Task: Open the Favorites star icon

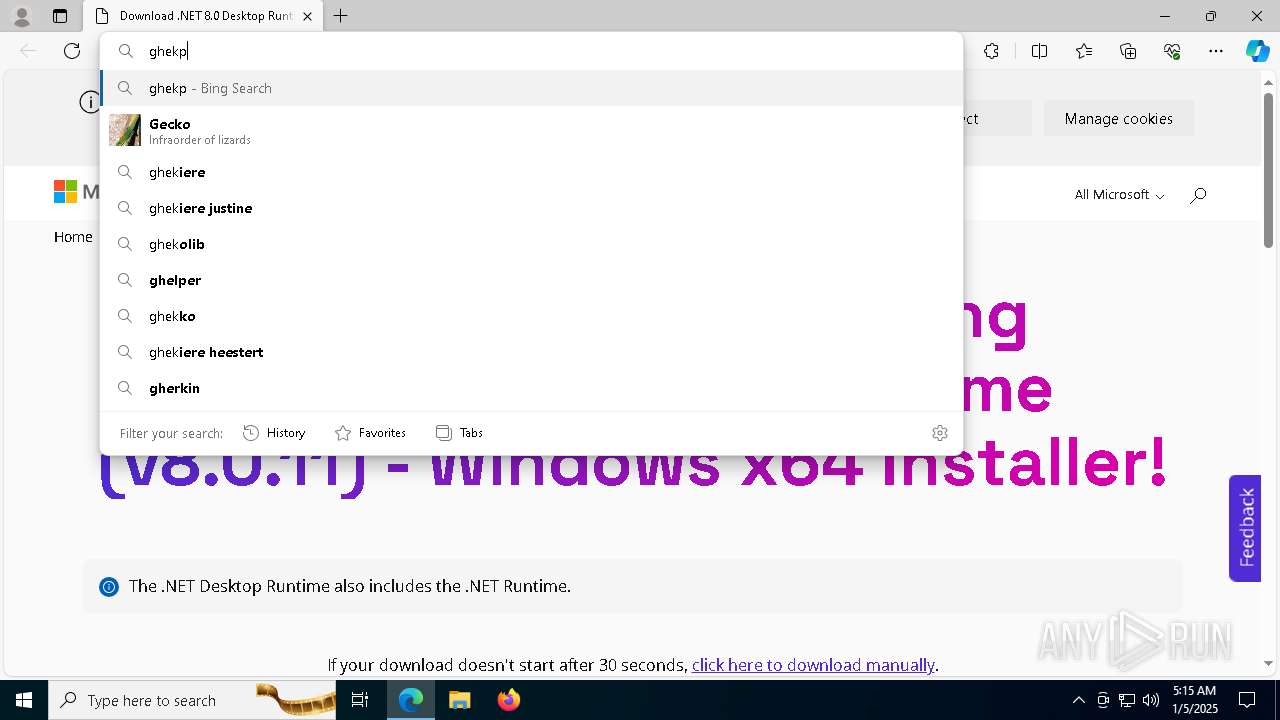Action: [1084, 51]
